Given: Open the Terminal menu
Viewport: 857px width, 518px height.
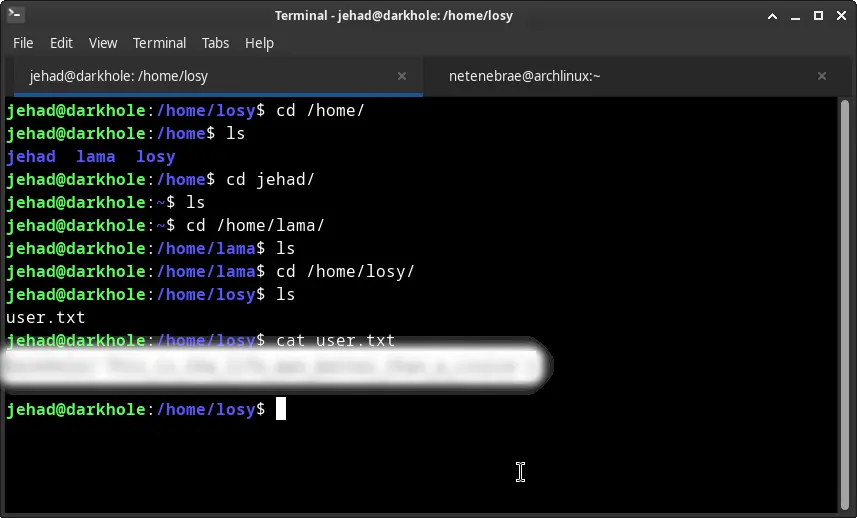Looking at the screenshot, I should point(159,43).
